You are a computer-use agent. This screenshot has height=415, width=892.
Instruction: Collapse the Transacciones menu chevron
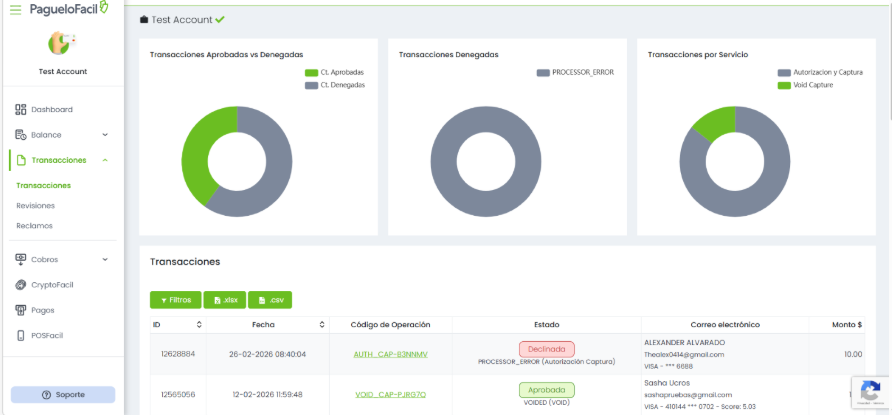coord(105,160)
